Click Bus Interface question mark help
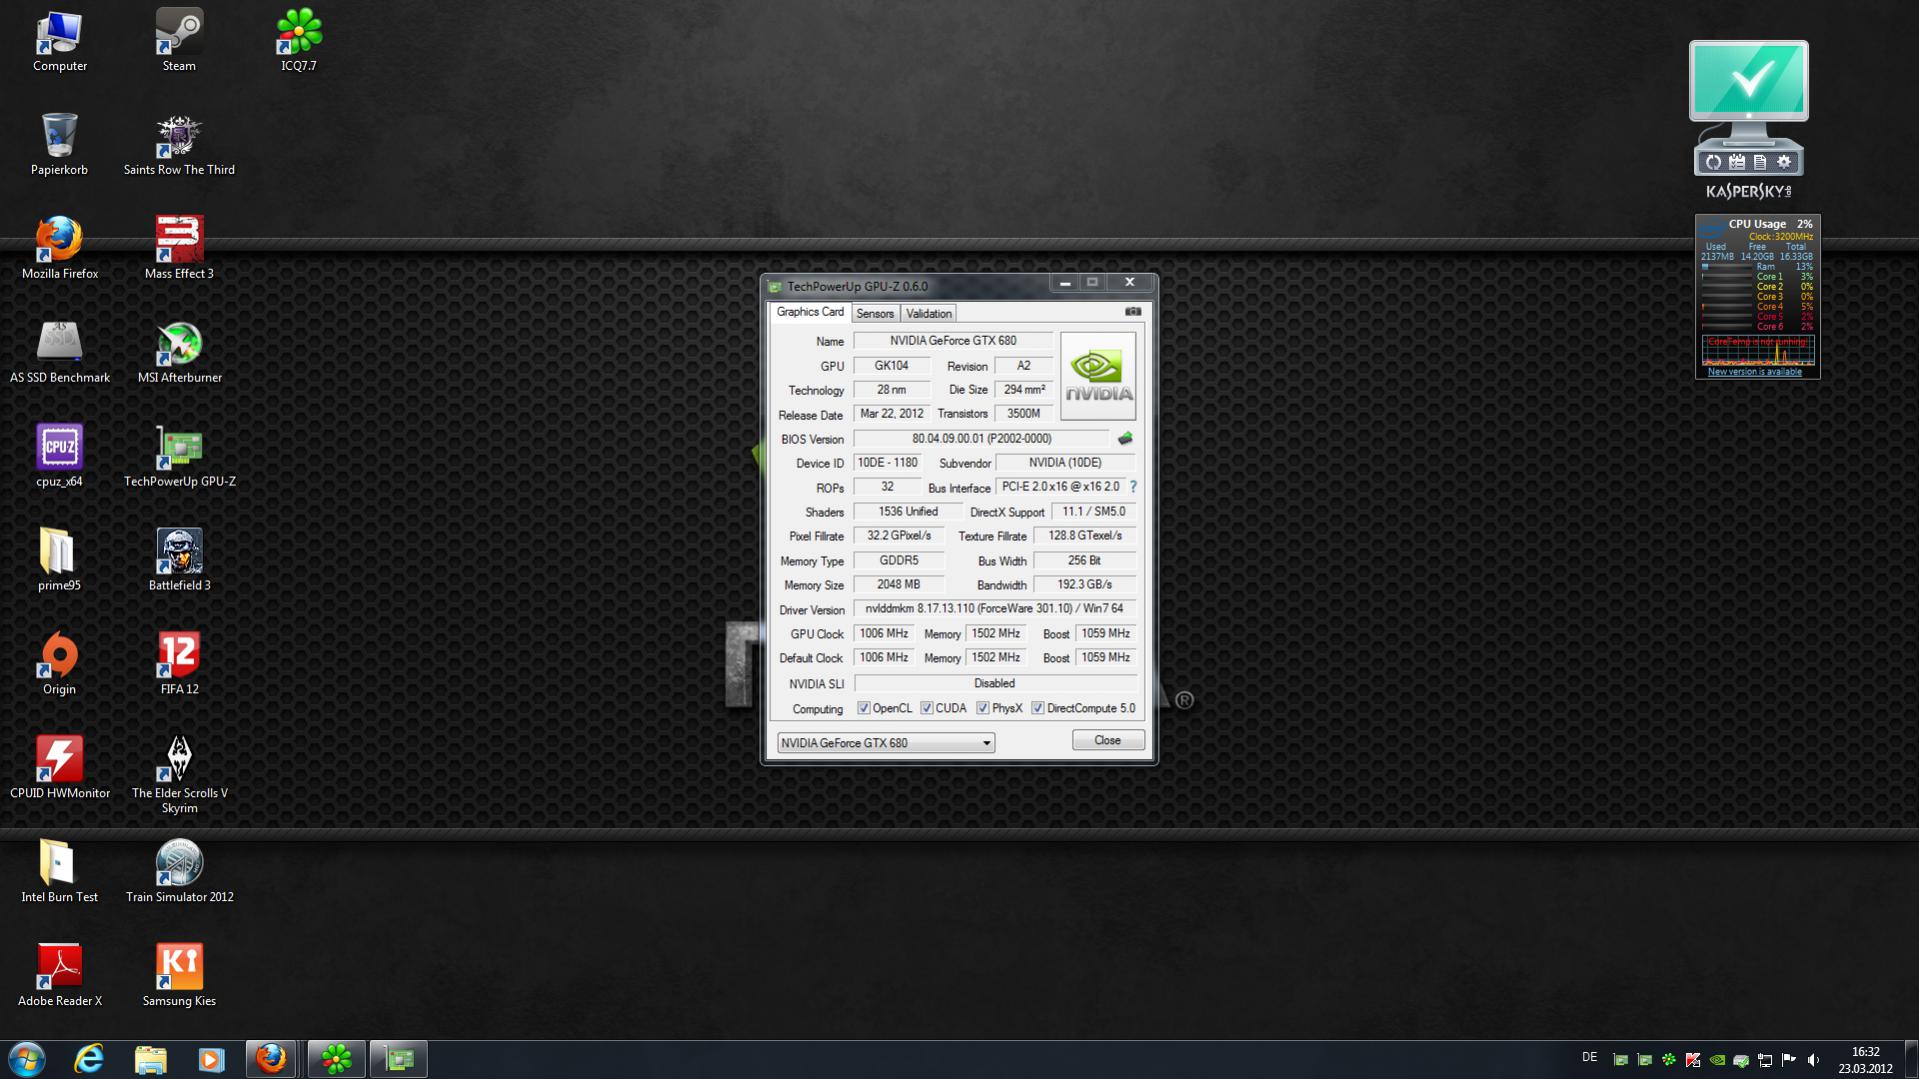The image size is (1919, 1079). [1133, 487]
